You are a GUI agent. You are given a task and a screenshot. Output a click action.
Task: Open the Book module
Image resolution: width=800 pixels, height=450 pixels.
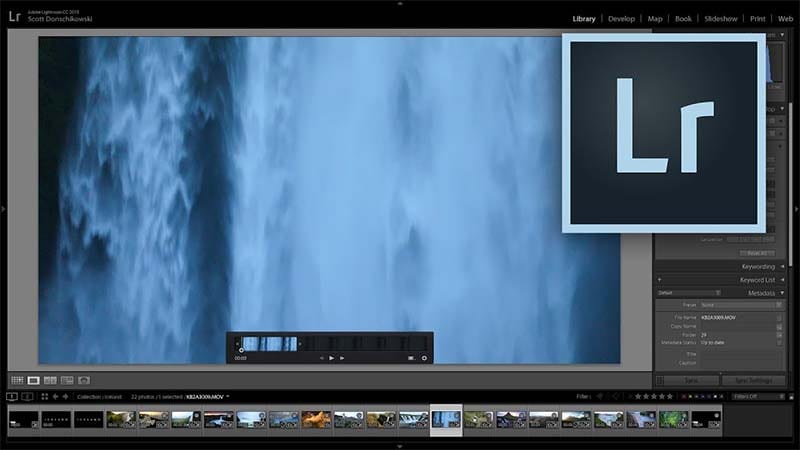pos(683,19)
